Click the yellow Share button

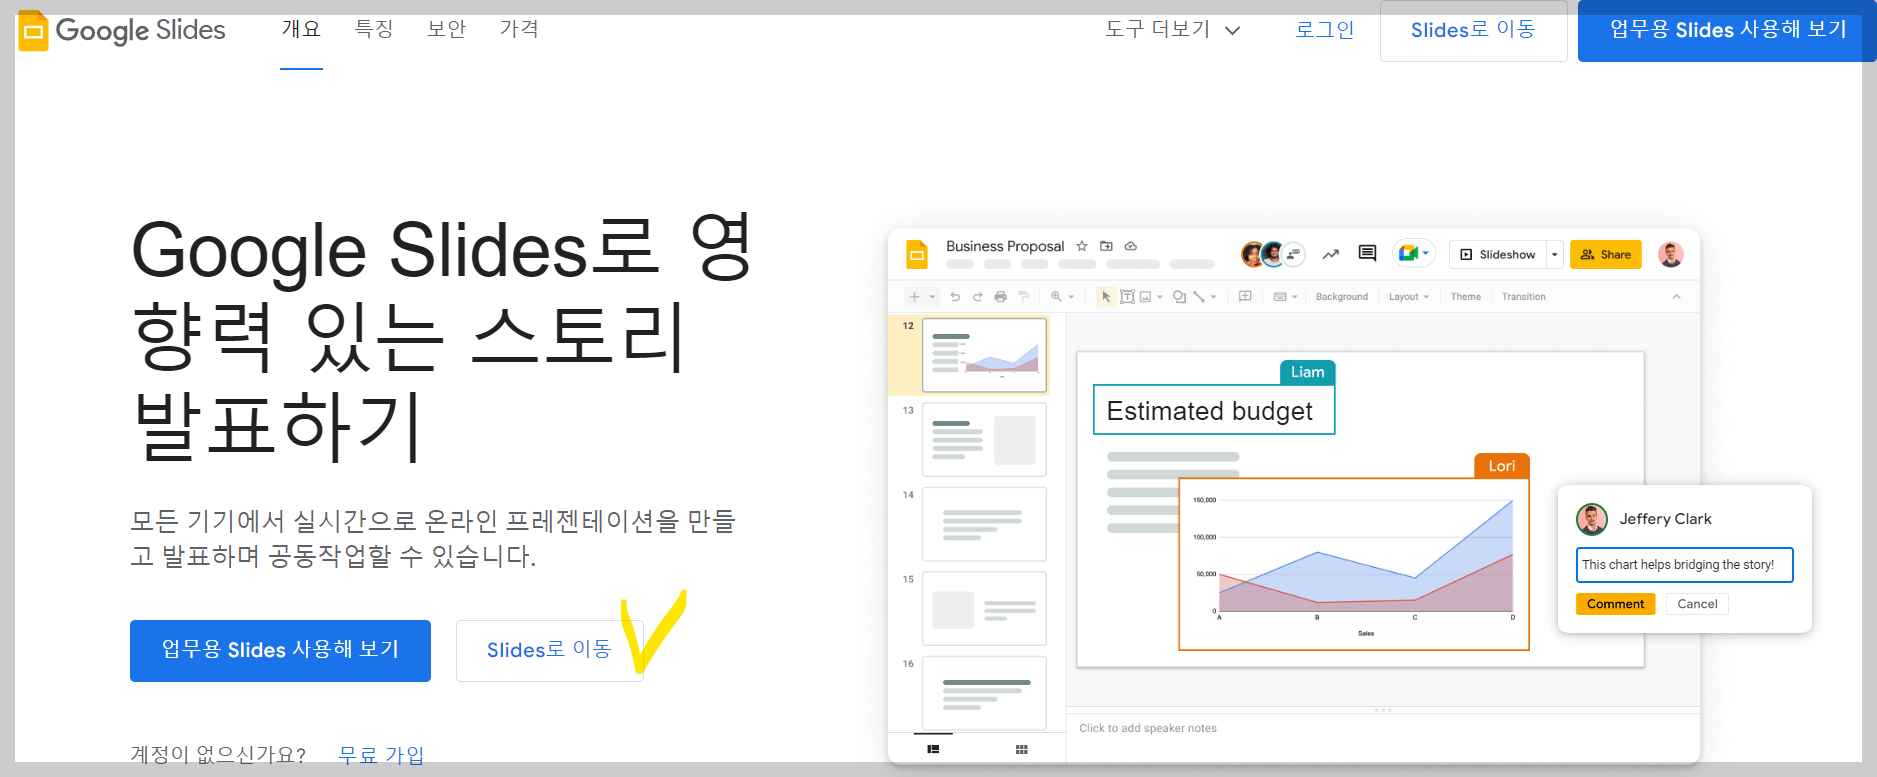click(1606, 255)
